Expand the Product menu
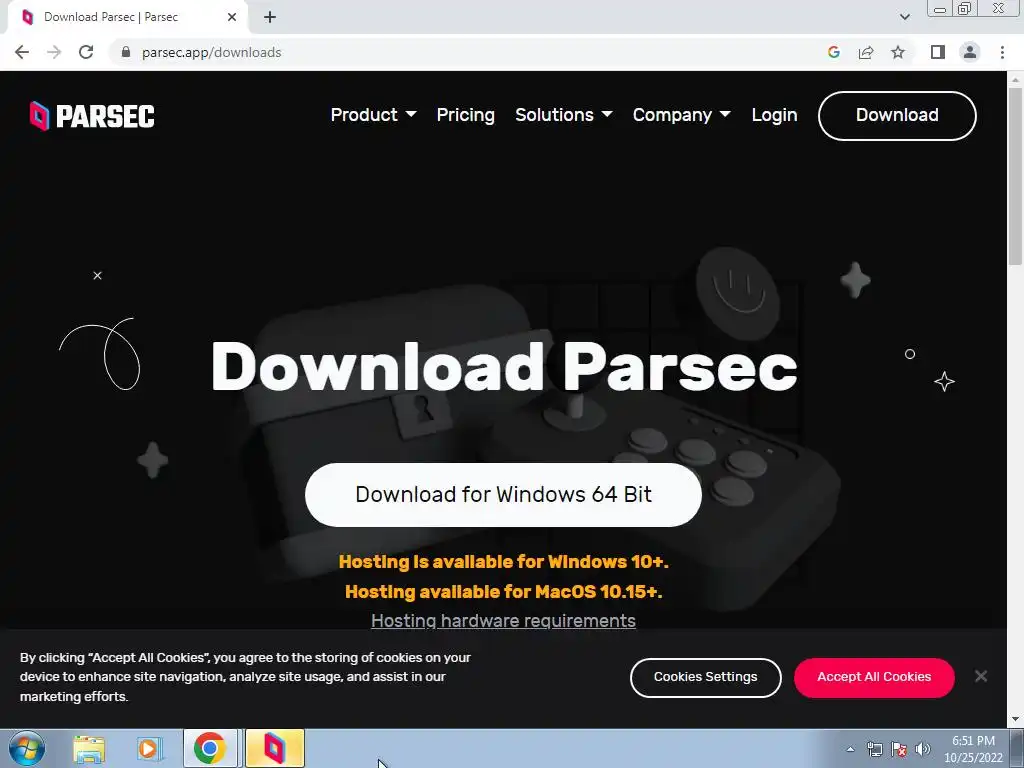The height and width of the screenshot is (768, 1024). coord(374,115)
